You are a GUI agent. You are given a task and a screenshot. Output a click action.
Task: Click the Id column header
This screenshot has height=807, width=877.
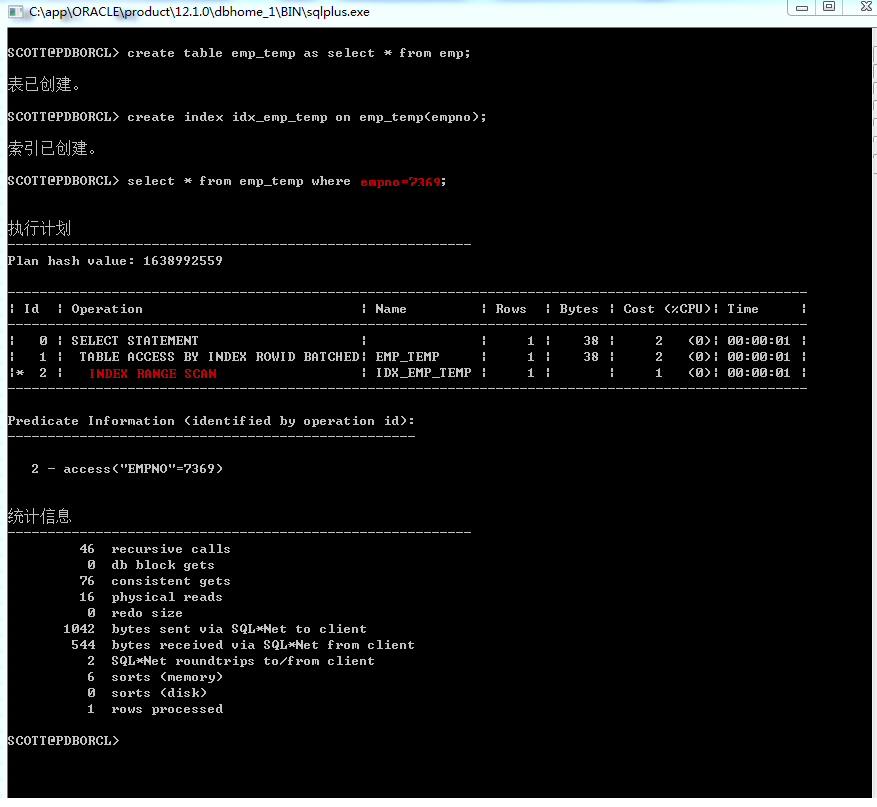tap(31, 309)
